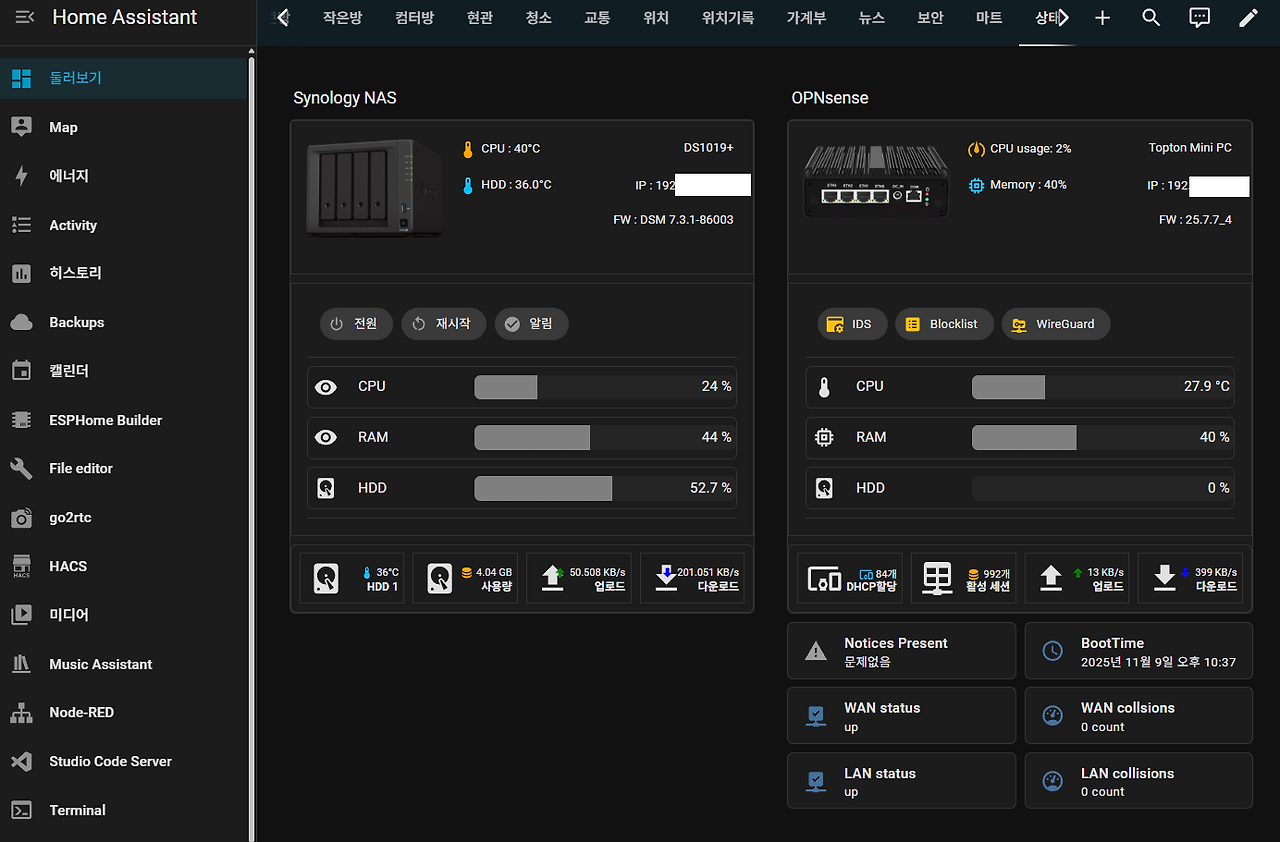Open go2rtc from the sidebar

click(123, 517)
